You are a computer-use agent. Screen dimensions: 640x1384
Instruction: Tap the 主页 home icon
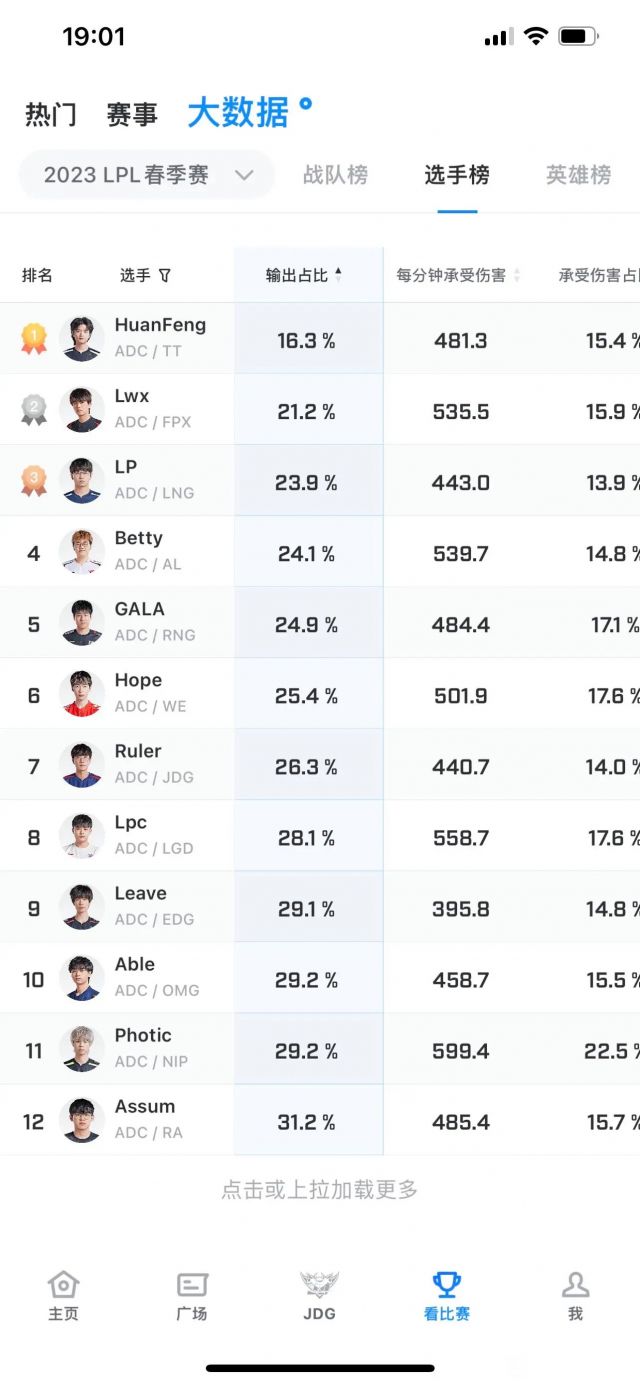point(63,1284)
